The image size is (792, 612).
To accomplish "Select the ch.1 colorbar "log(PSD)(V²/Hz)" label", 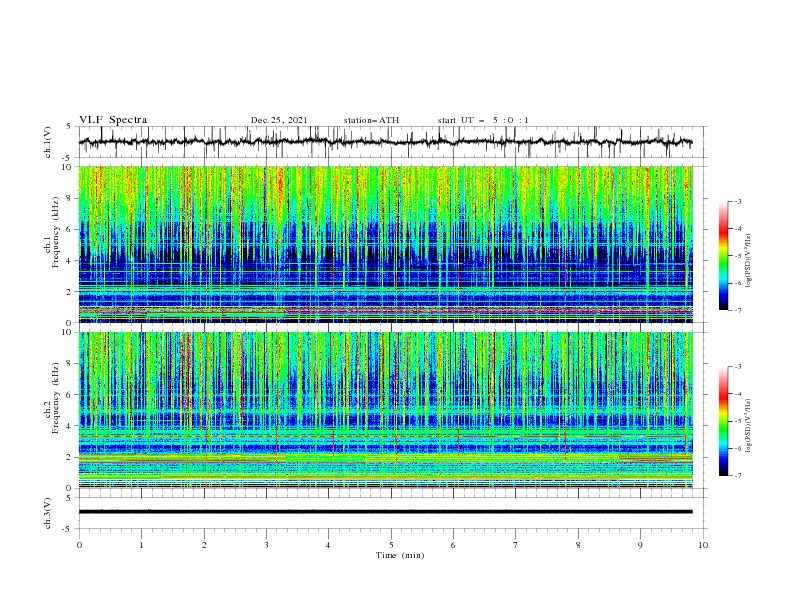I will click(x=748, y=260).
